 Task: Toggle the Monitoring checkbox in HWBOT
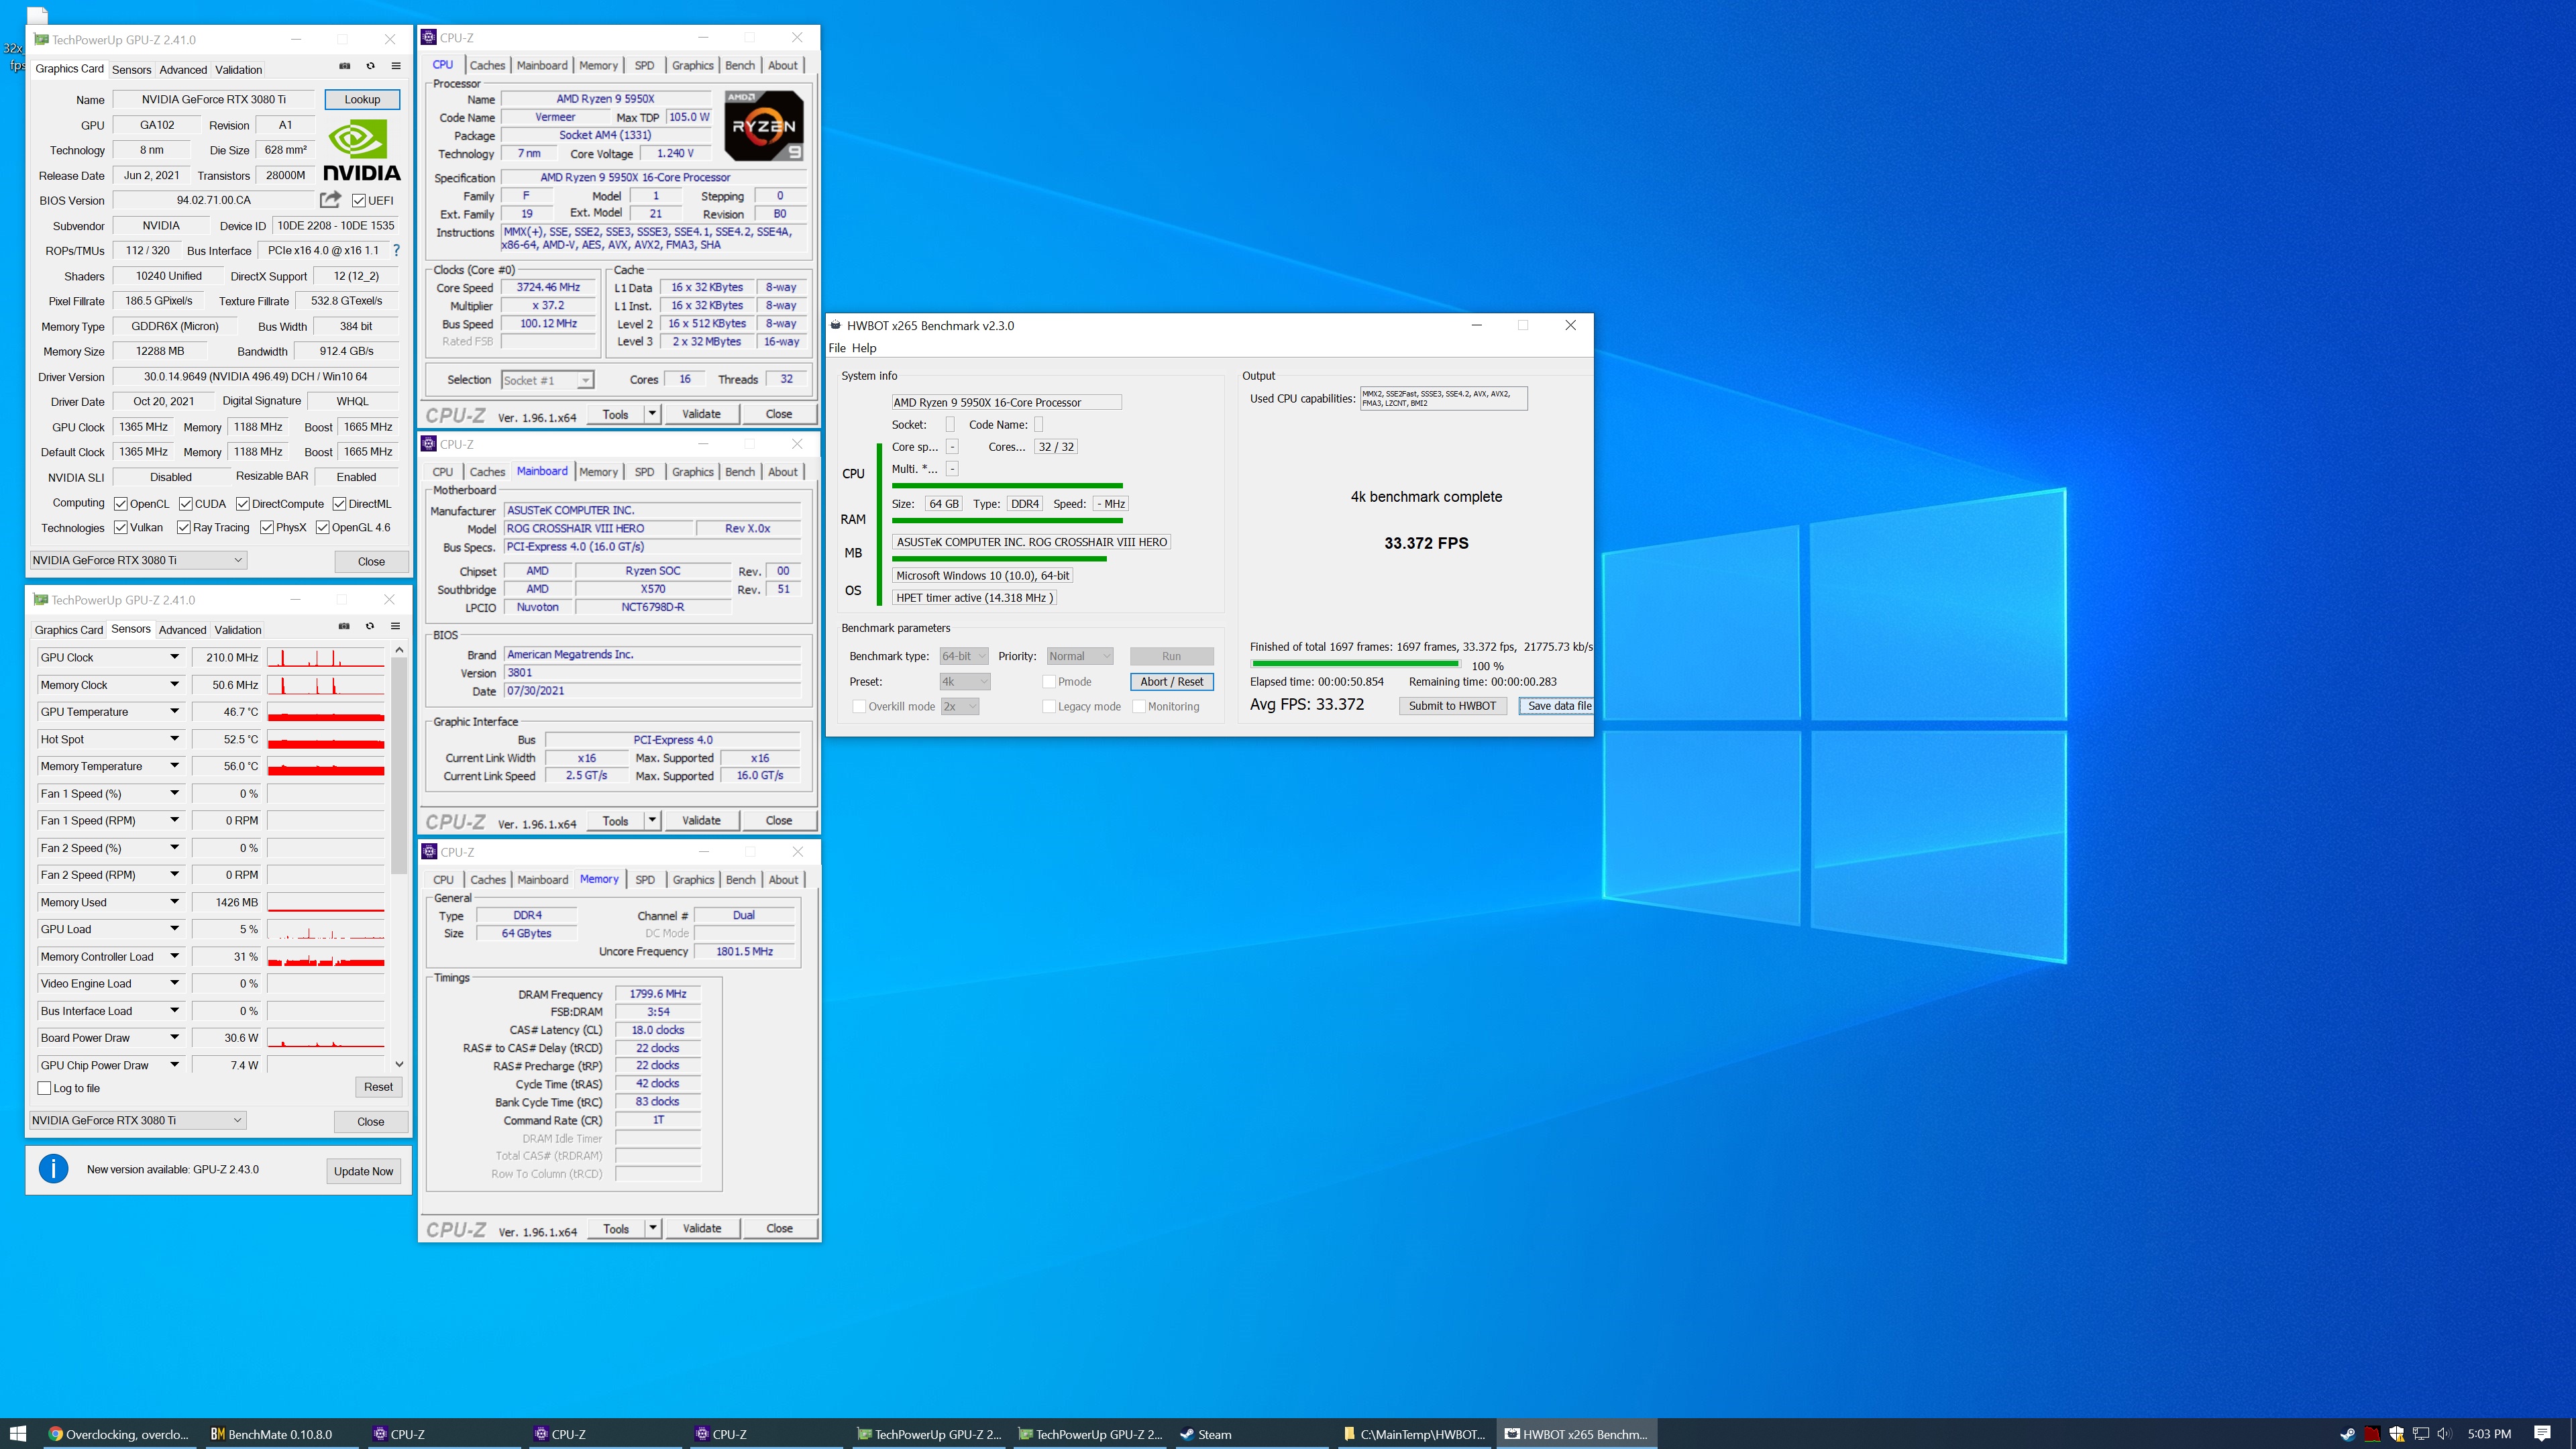1138,706
